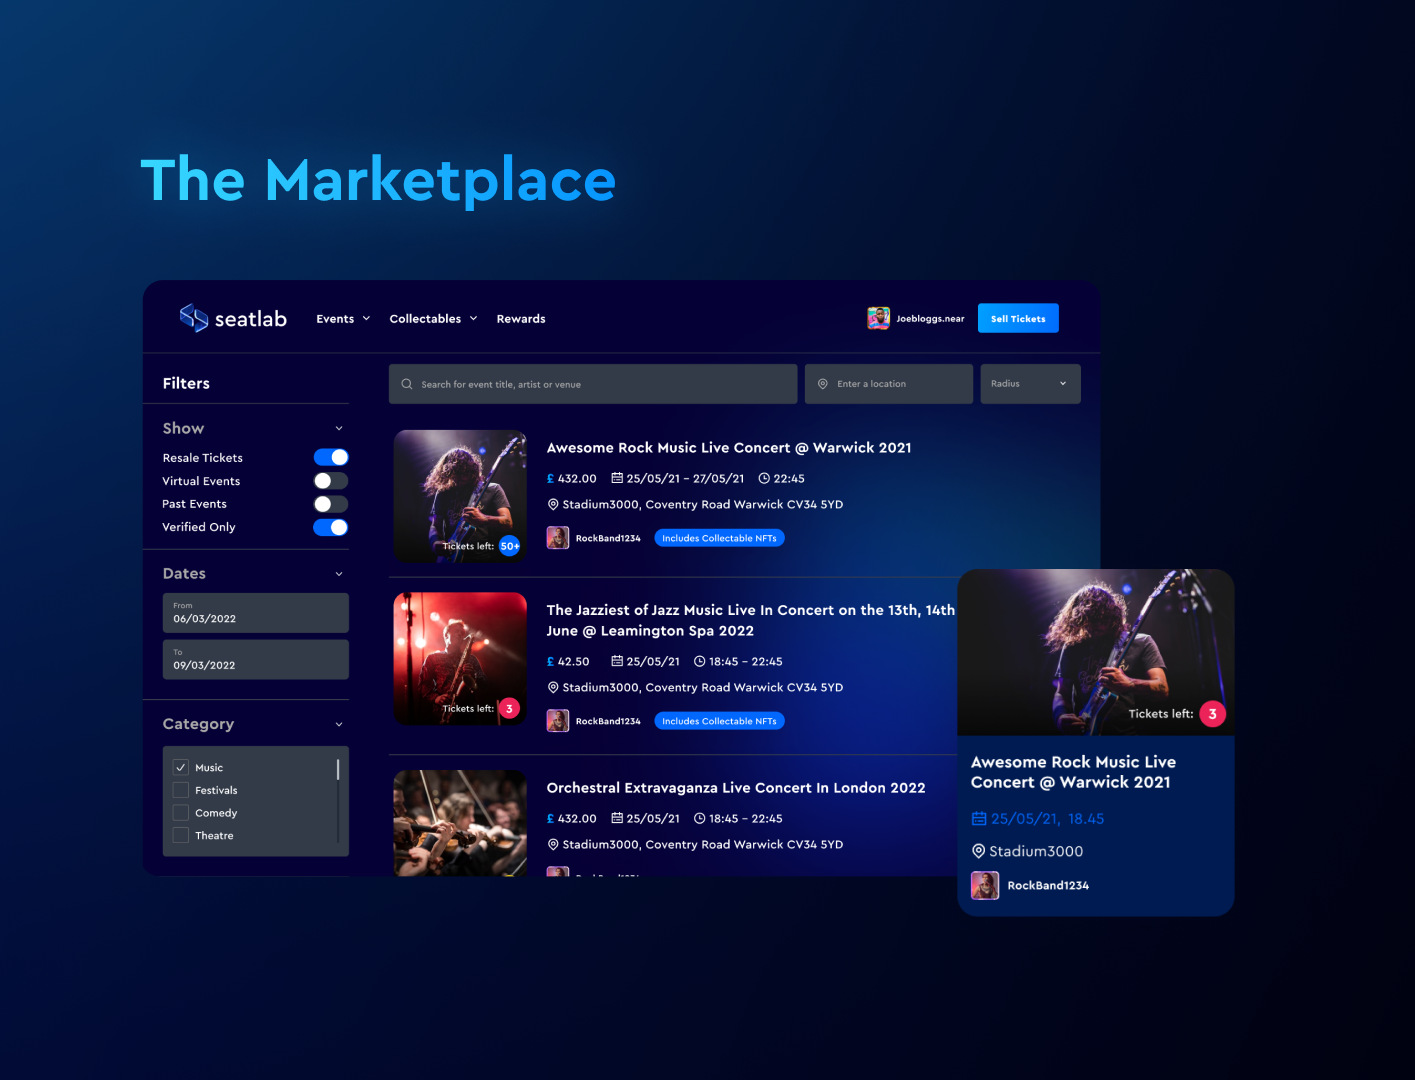The image size is (1415, 1080).
Task: Click the seatlab logo
Action: (x=232, y=317)
